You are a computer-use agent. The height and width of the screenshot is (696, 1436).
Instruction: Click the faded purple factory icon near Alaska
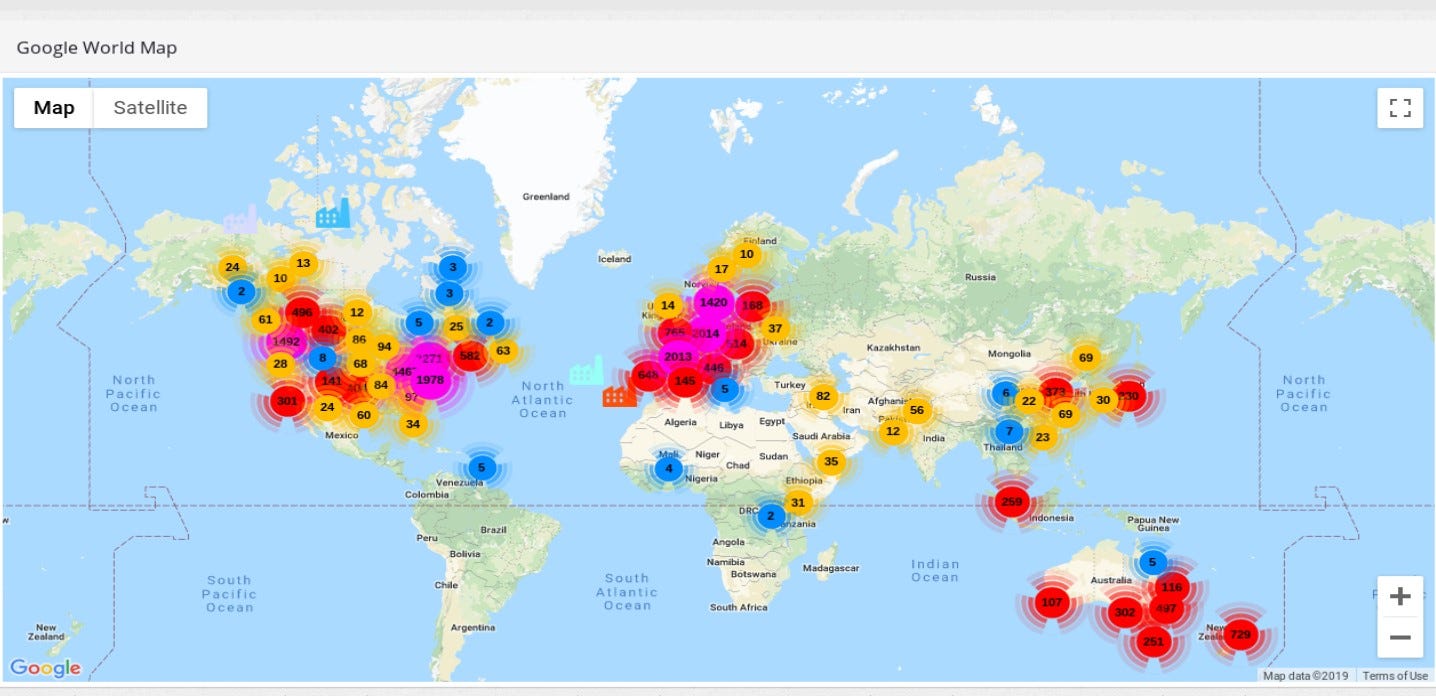(241, 219)
